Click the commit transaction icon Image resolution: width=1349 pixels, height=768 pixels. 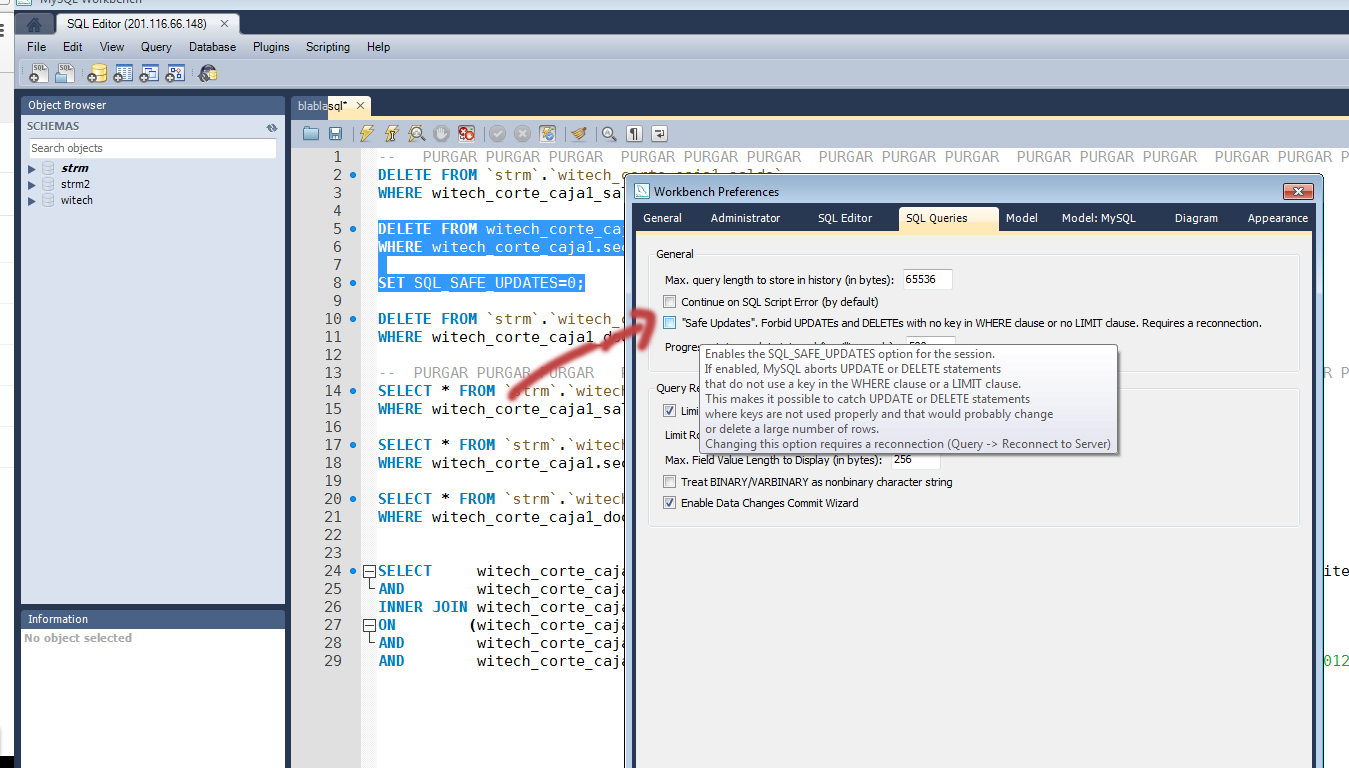pos(497,133)
